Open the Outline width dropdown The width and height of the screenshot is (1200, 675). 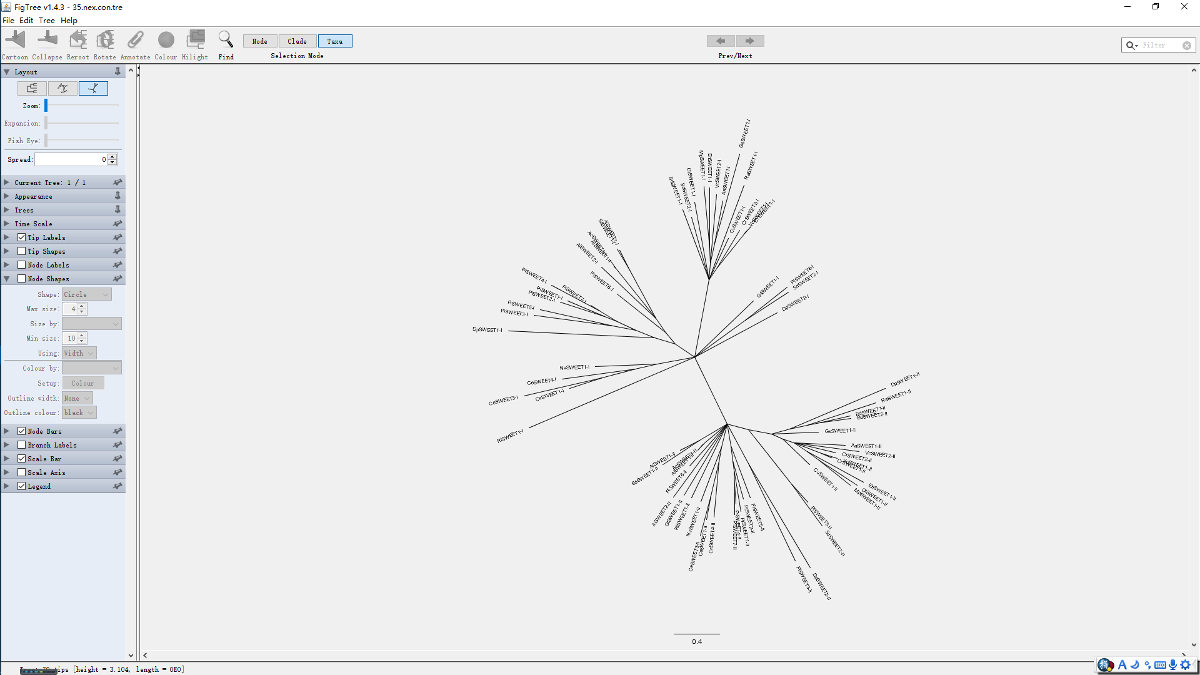point(77,398)
